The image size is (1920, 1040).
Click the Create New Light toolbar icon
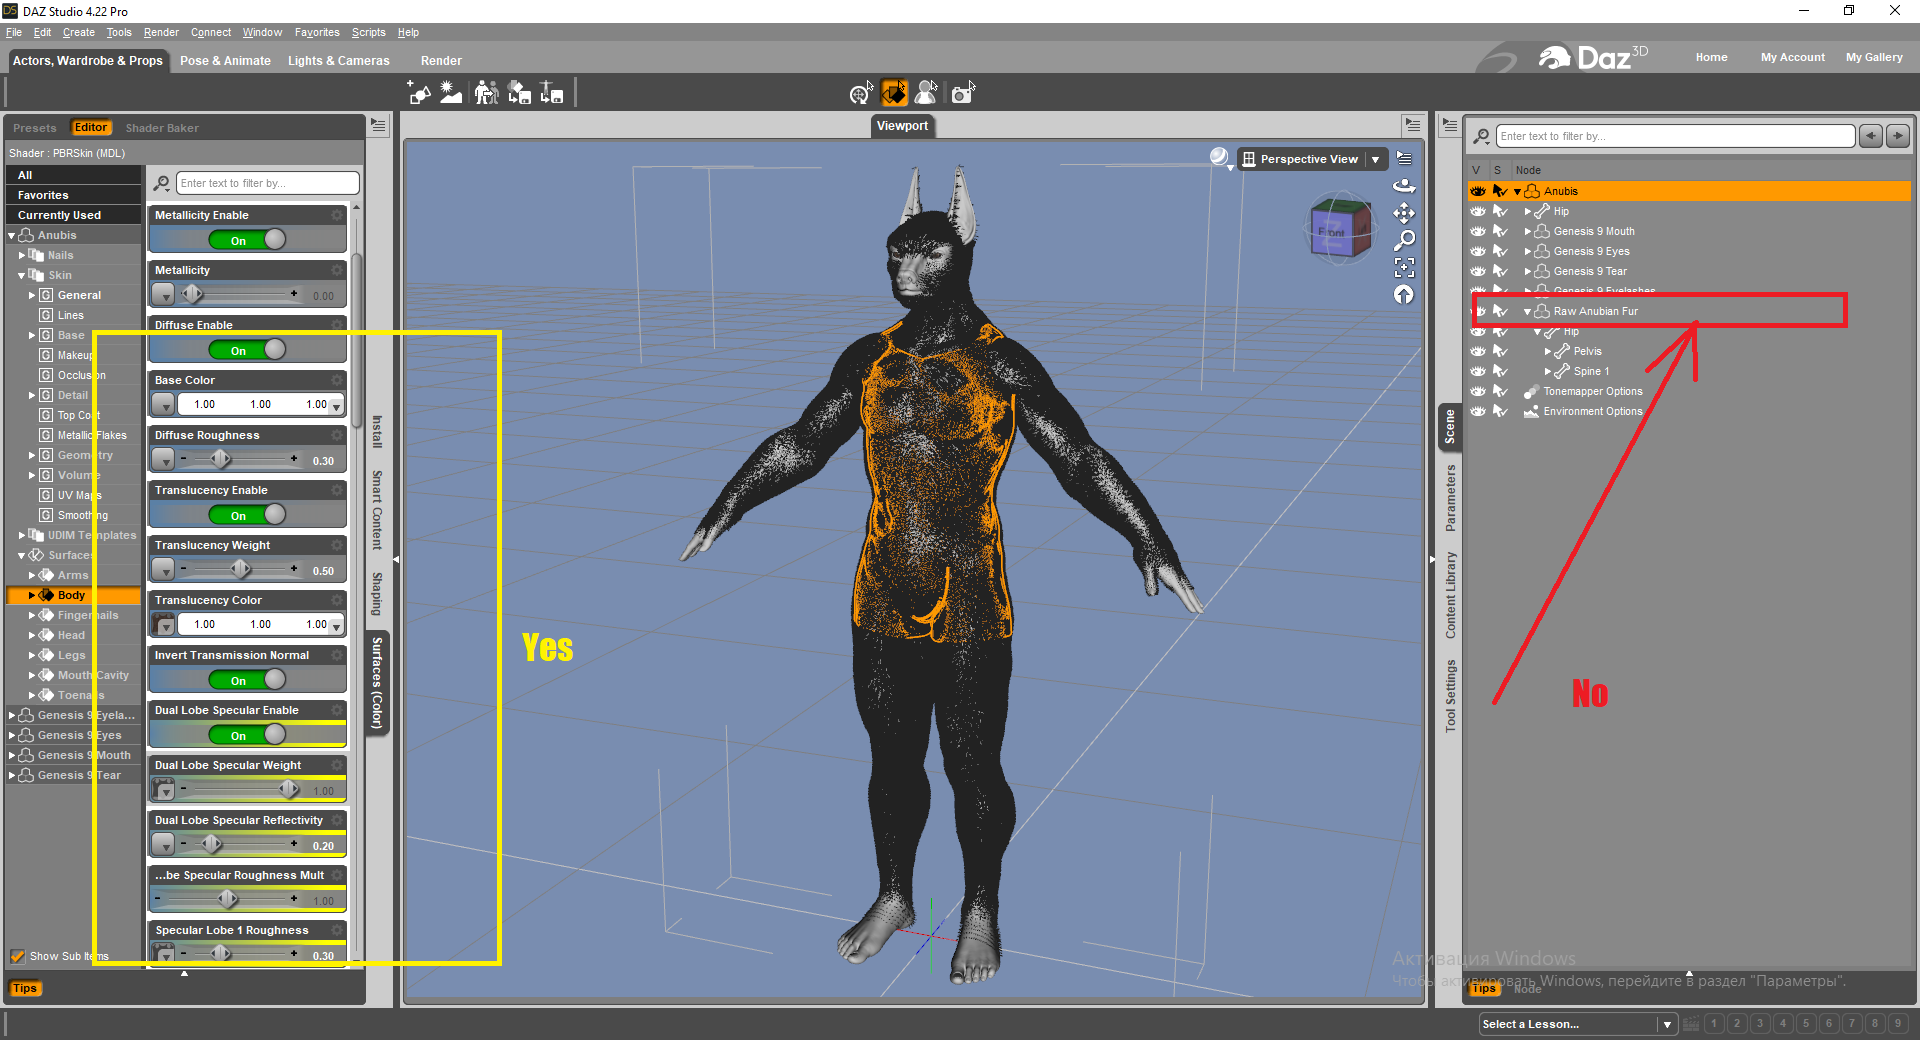[452, 93]
